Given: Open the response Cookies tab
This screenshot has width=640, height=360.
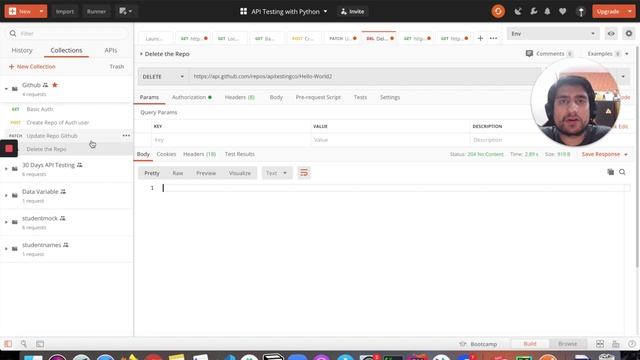Looking at the screenshot, I should tap(166, 154).
